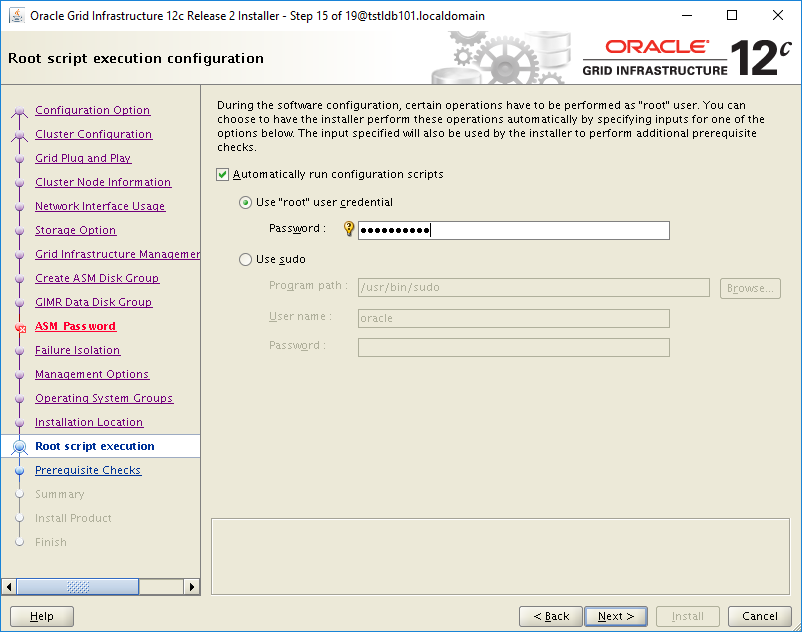Open Operating System Groups step
802x632 pixels.
(x=104, y=399)
